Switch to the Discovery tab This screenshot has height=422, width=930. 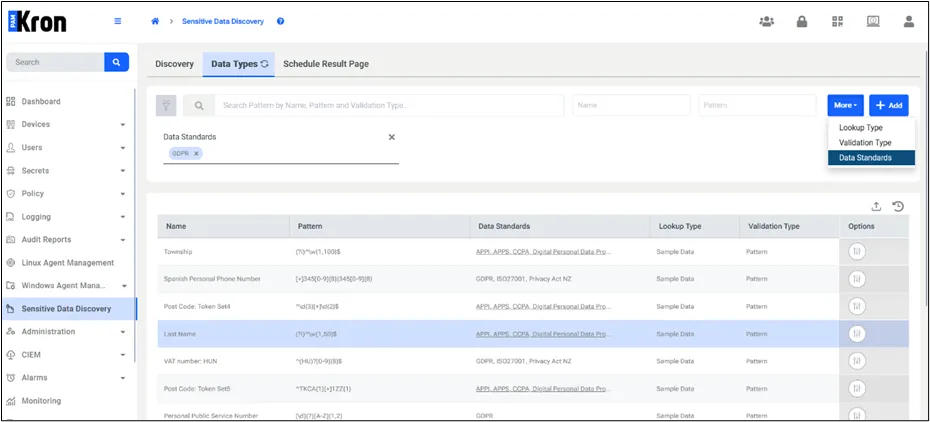click(174, 64)
